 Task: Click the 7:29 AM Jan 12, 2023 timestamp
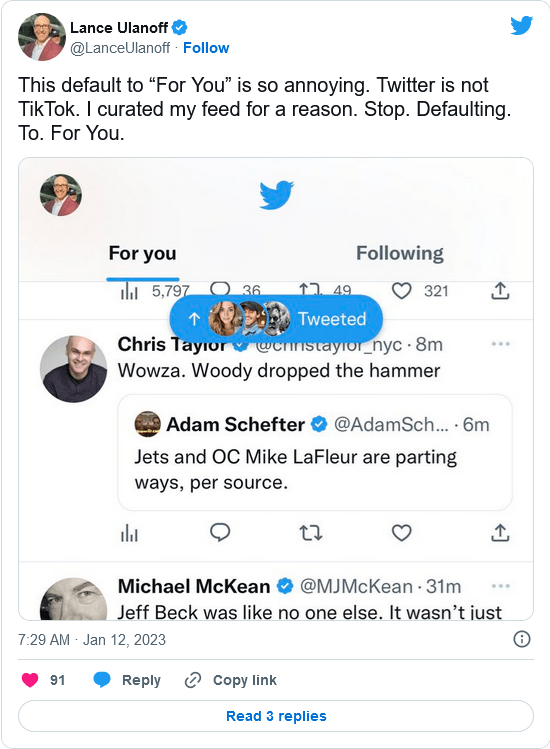coord(92,640)
